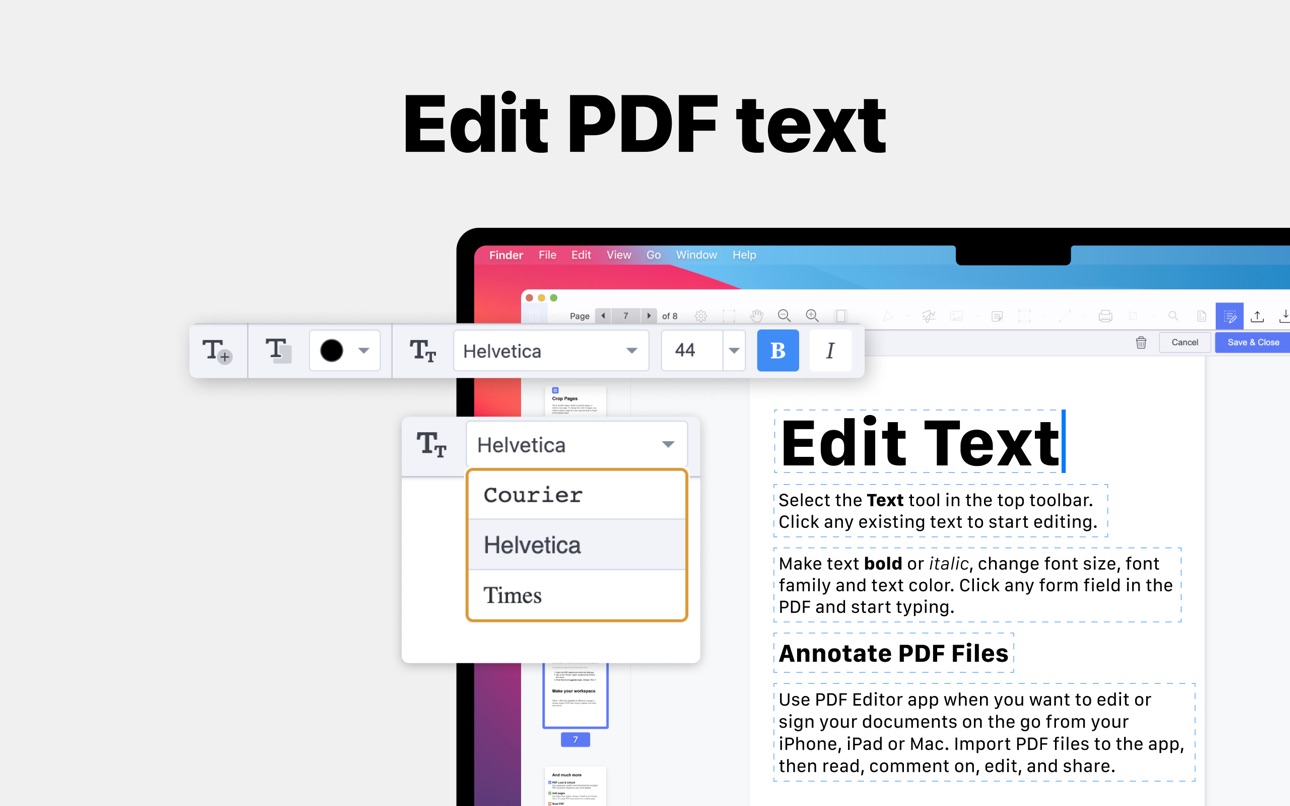Go to the next page using the right arrow

pos(649,316)
